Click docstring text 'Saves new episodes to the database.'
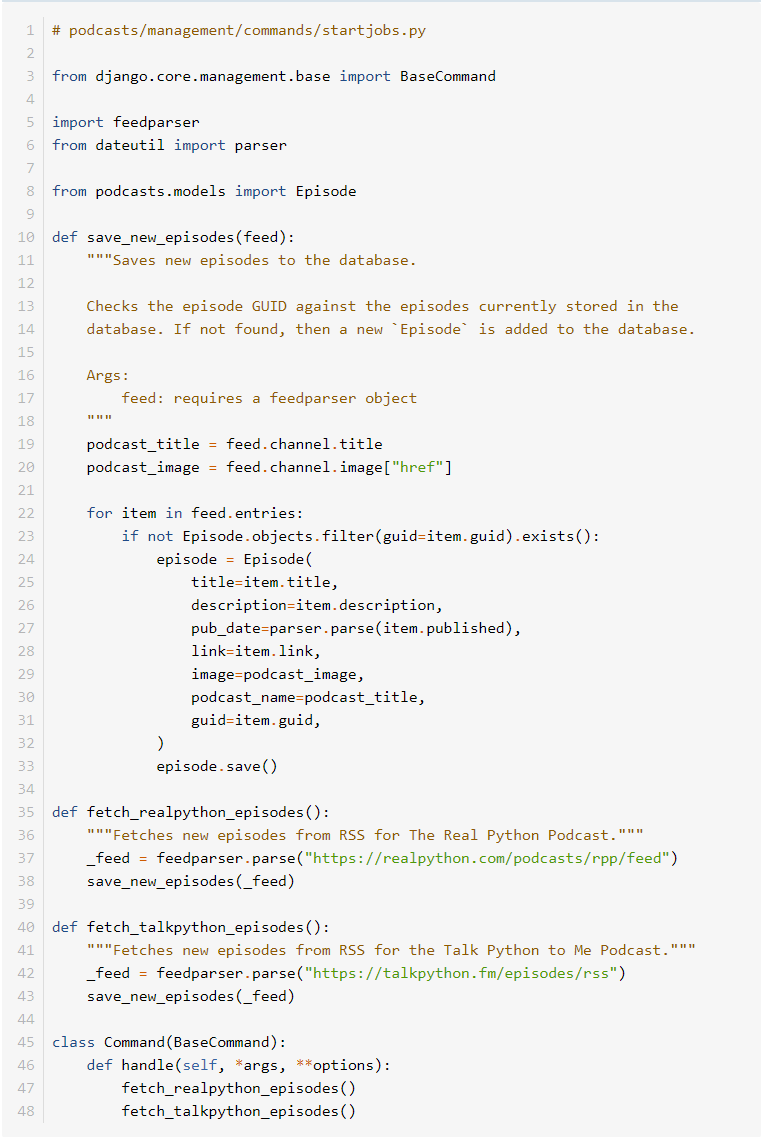The image size is (761, 1137). click(x=265, y=260)
